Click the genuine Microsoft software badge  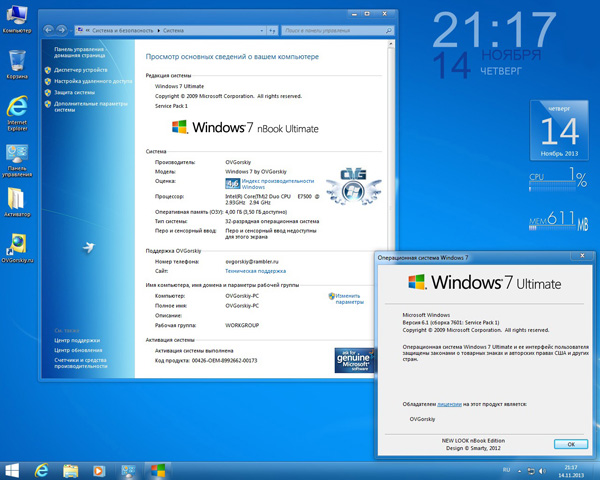354,360
